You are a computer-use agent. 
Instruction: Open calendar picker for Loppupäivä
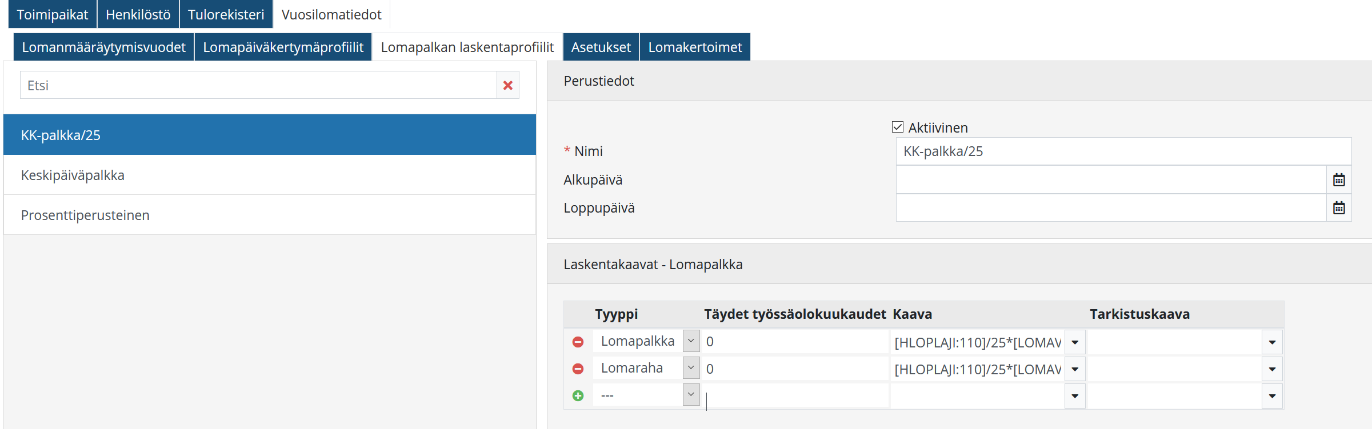pos(1339,208)
